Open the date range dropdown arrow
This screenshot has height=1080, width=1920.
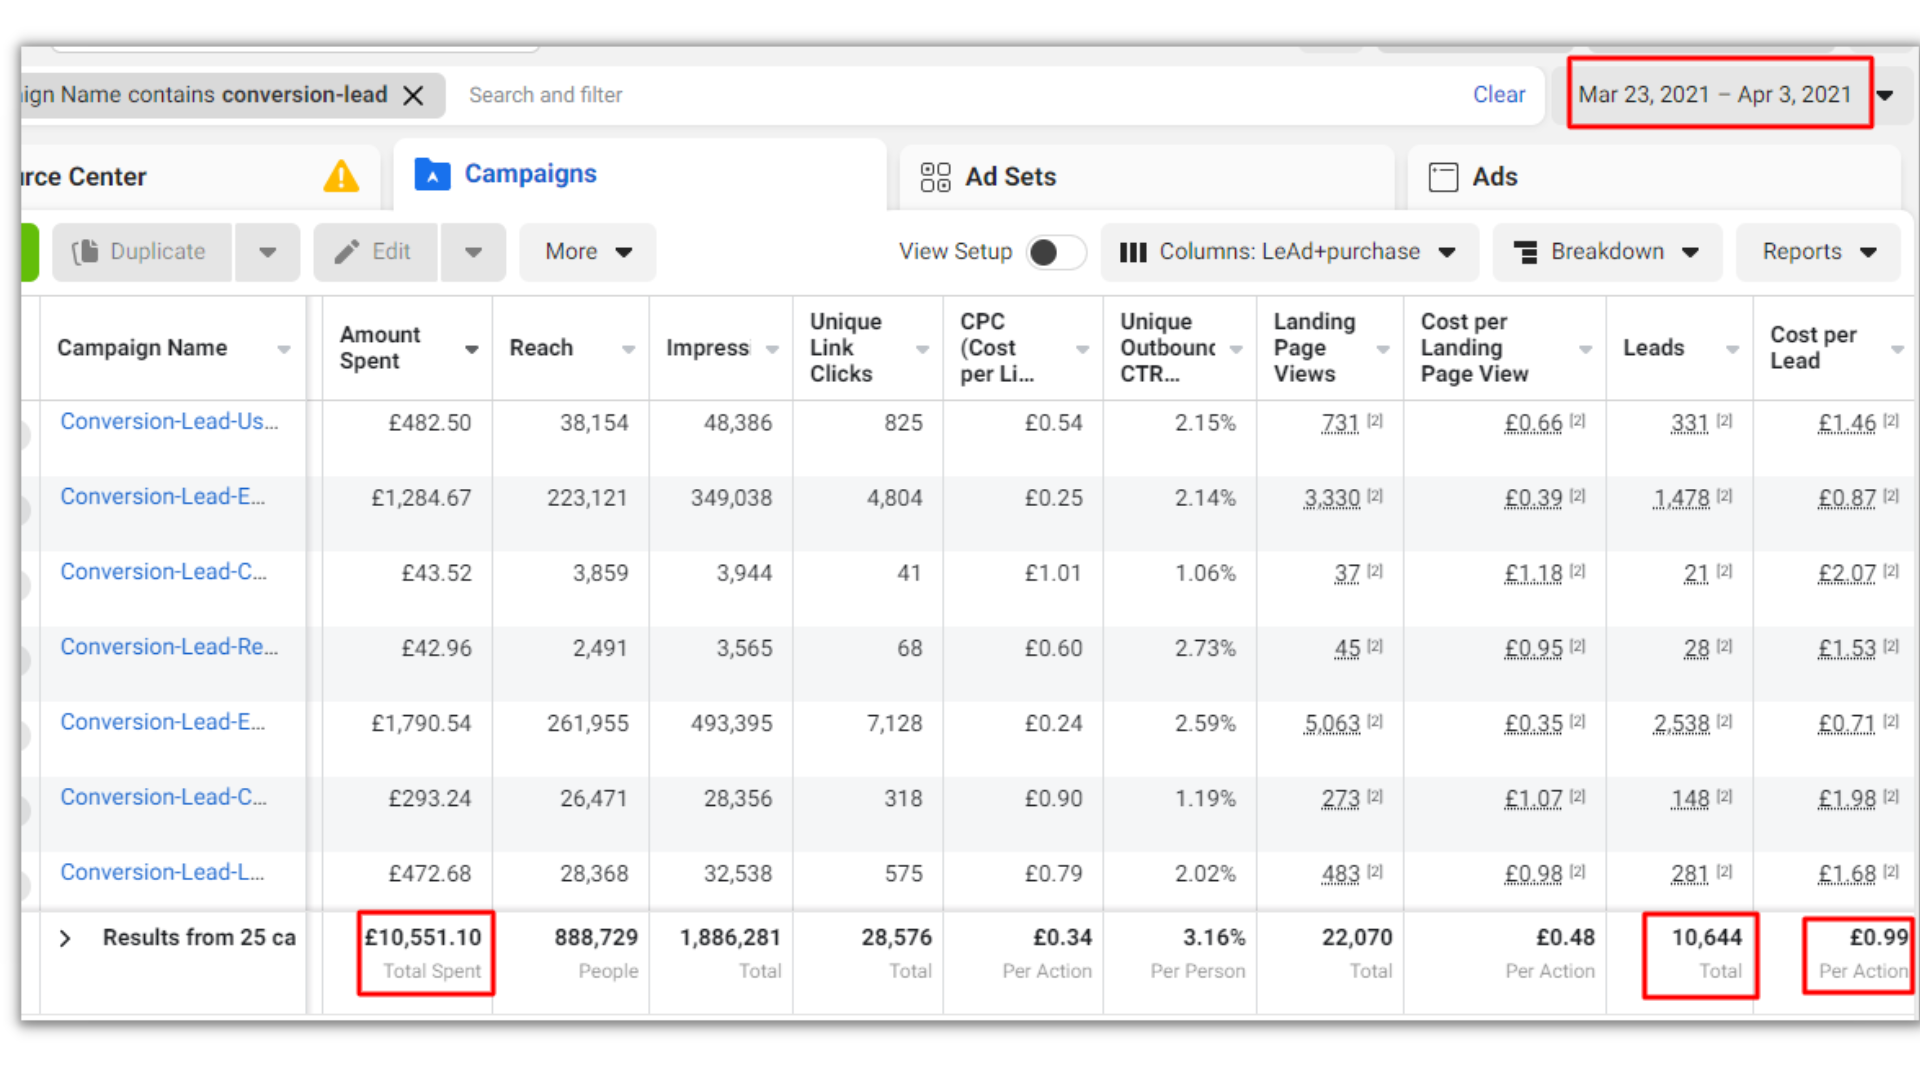(x=1885, y=95)
